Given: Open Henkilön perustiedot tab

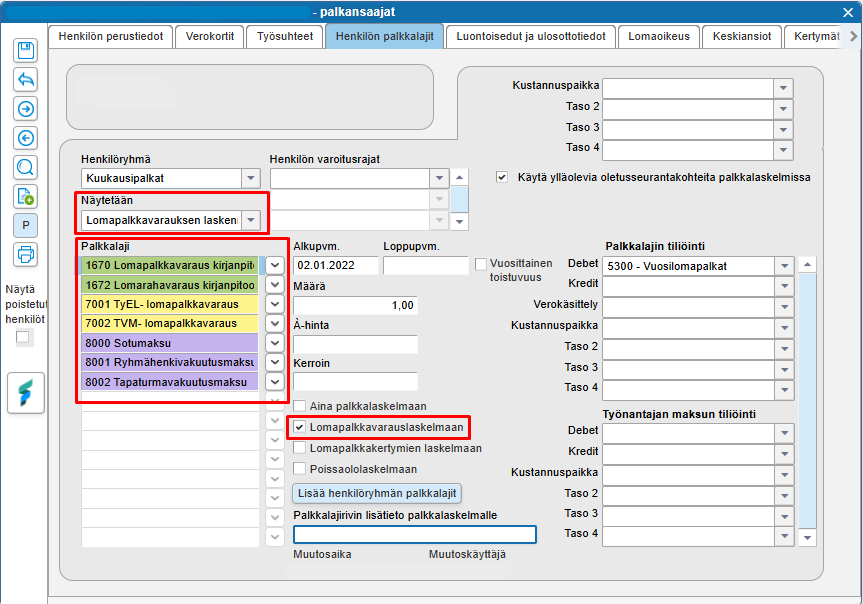Looking at the screenshot, I should 111,36.
